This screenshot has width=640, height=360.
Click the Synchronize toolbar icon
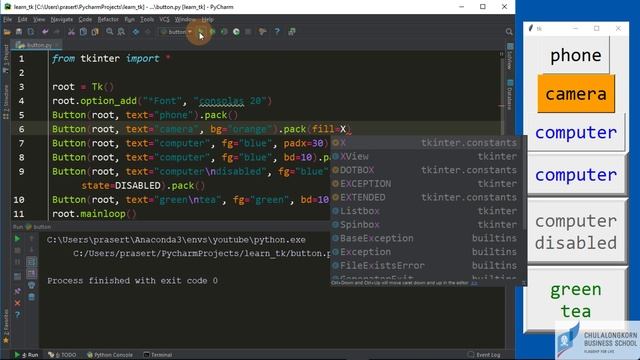pos(31,32)
